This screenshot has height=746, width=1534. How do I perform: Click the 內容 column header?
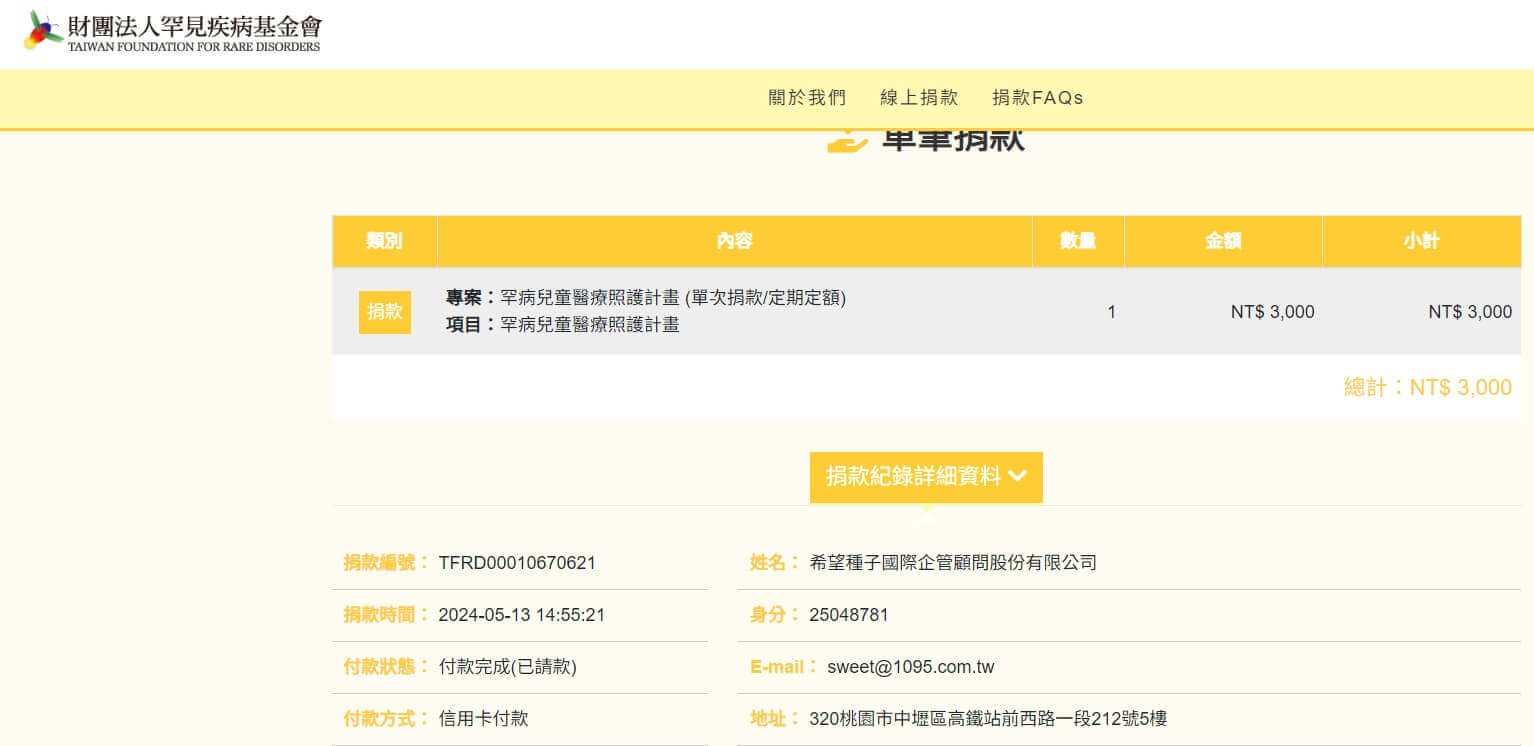pyautogui.click(x=734, y=241)
